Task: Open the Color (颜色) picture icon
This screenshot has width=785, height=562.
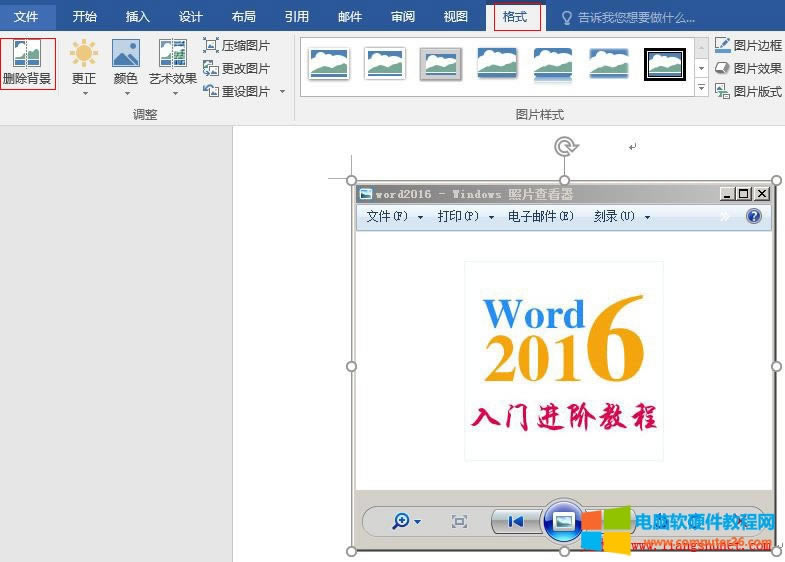Action: coord(125,55)
